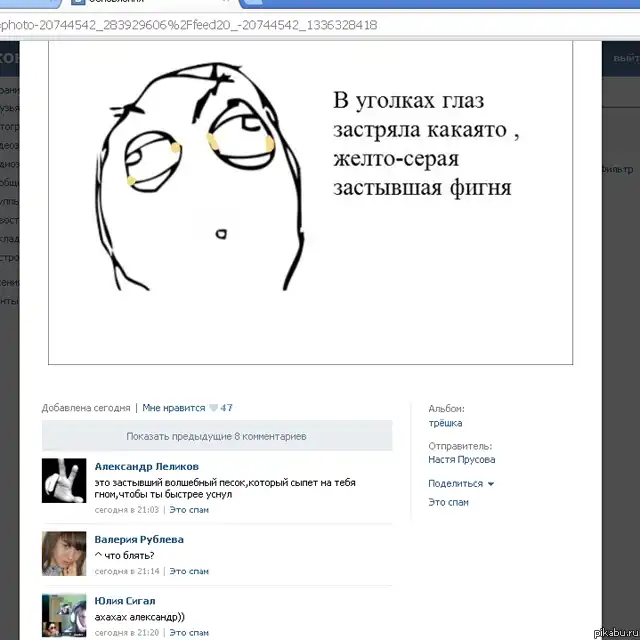
Task: Show previous 8 comments
Action: [216, 436]
